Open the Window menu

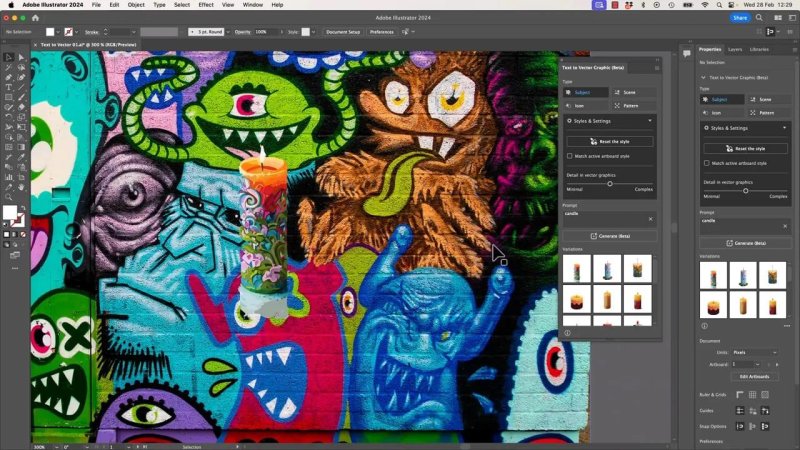[253, 5]
